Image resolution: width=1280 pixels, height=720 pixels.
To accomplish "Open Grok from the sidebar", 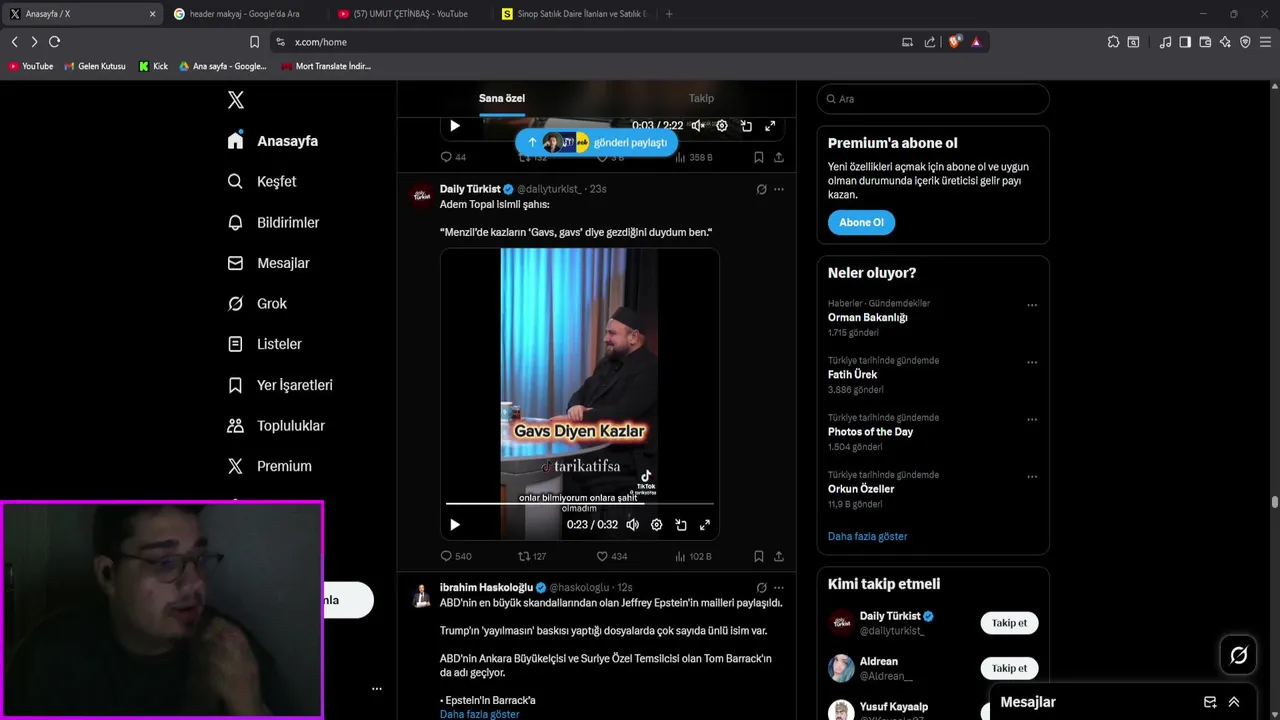I will (x=256, y=303).
